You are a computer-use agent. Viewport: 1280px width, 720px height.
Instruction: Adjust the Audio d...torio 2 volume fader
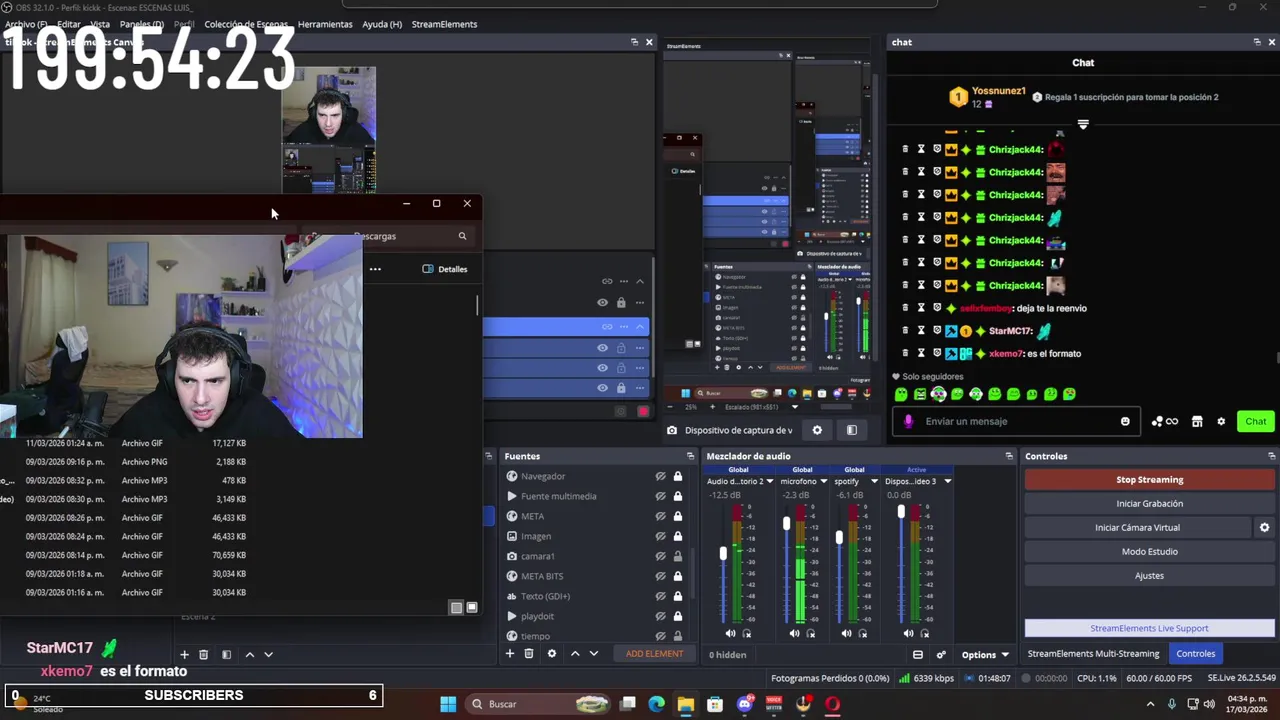click(x=723, y=554)
